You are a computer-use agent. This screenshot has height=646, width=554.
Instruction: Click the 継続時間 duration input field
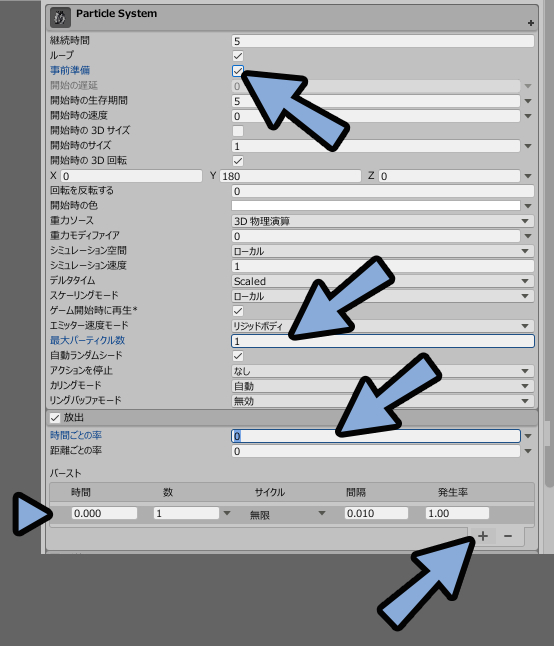point(383,41)
